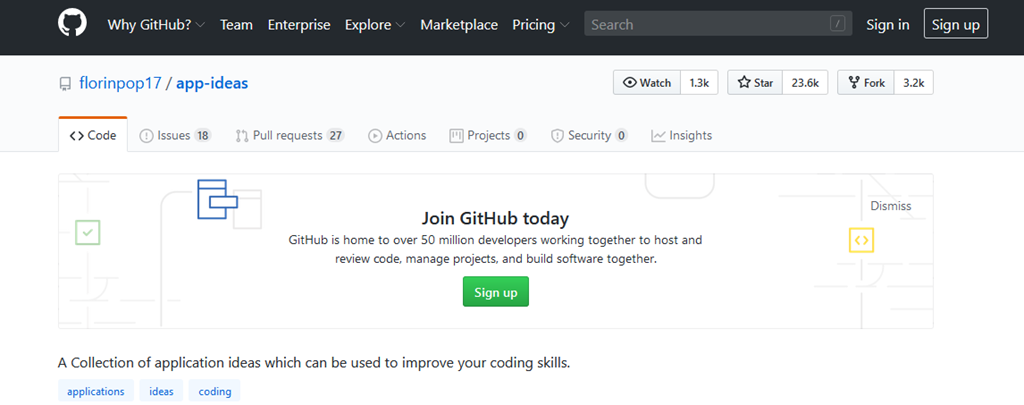Image resolution: width=1024 pixels, height=405 pixels.
Task: Open the app-ideas repository link
Action: (x=212, y=84)
